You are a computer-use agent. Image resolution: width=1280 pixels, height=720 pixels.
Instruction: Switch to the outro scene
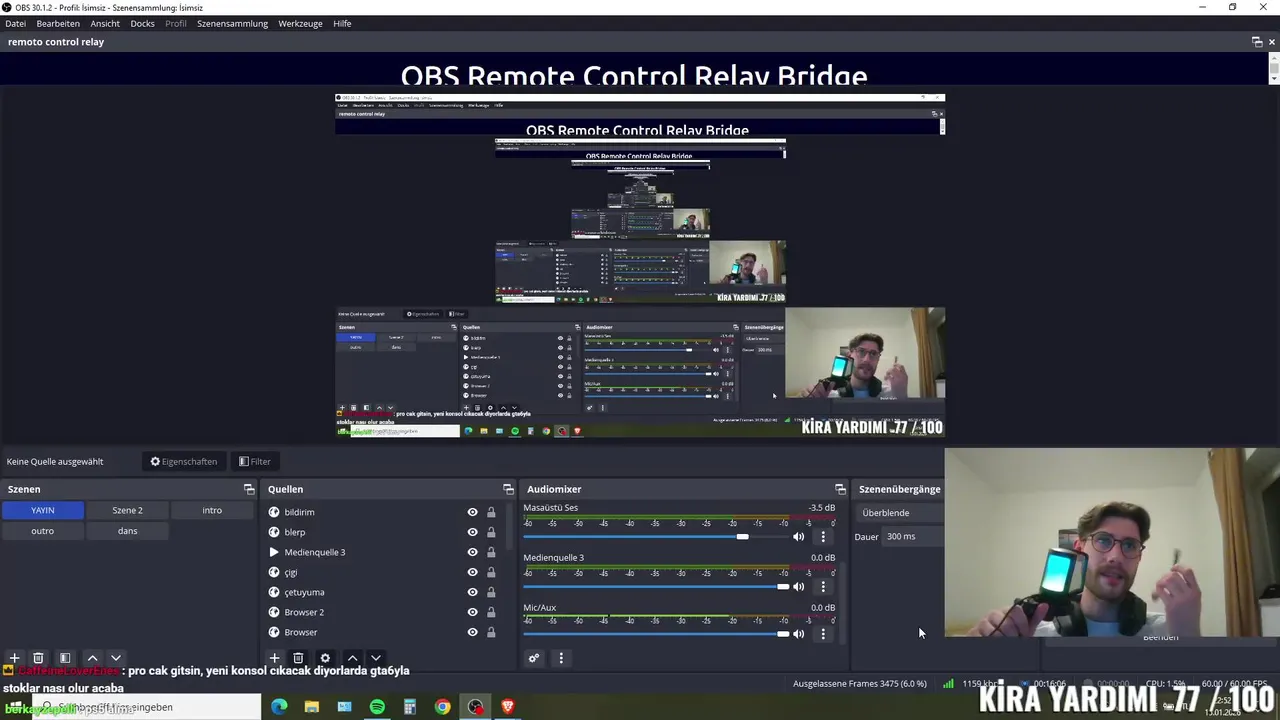click(42, 531)
